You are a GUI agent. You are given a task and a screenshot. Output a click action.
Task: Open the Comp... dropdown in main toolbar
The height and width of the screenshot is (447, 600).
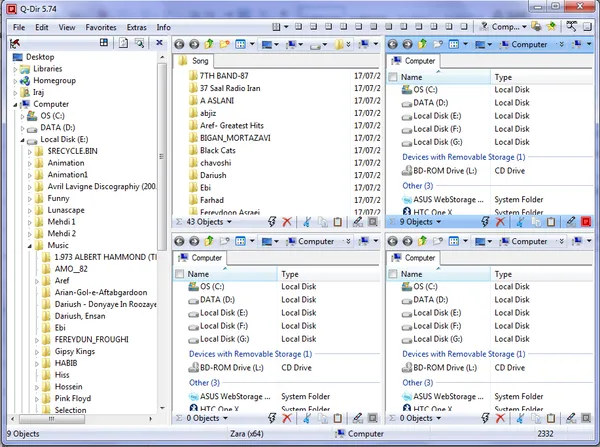tap(524, 27)
